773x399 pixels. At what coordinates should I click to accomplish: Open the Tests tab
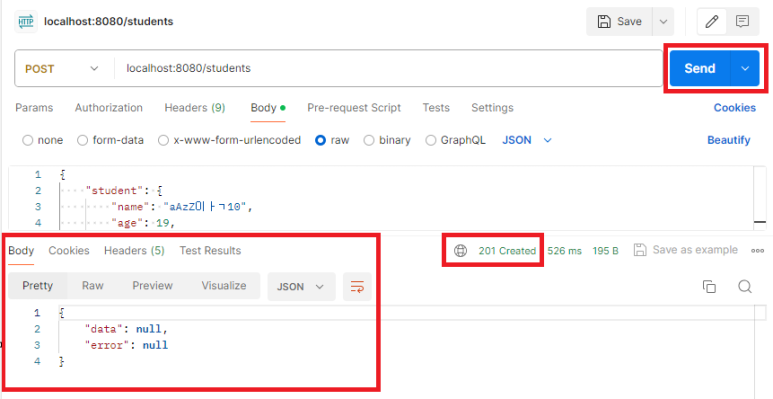click(436, 108)
